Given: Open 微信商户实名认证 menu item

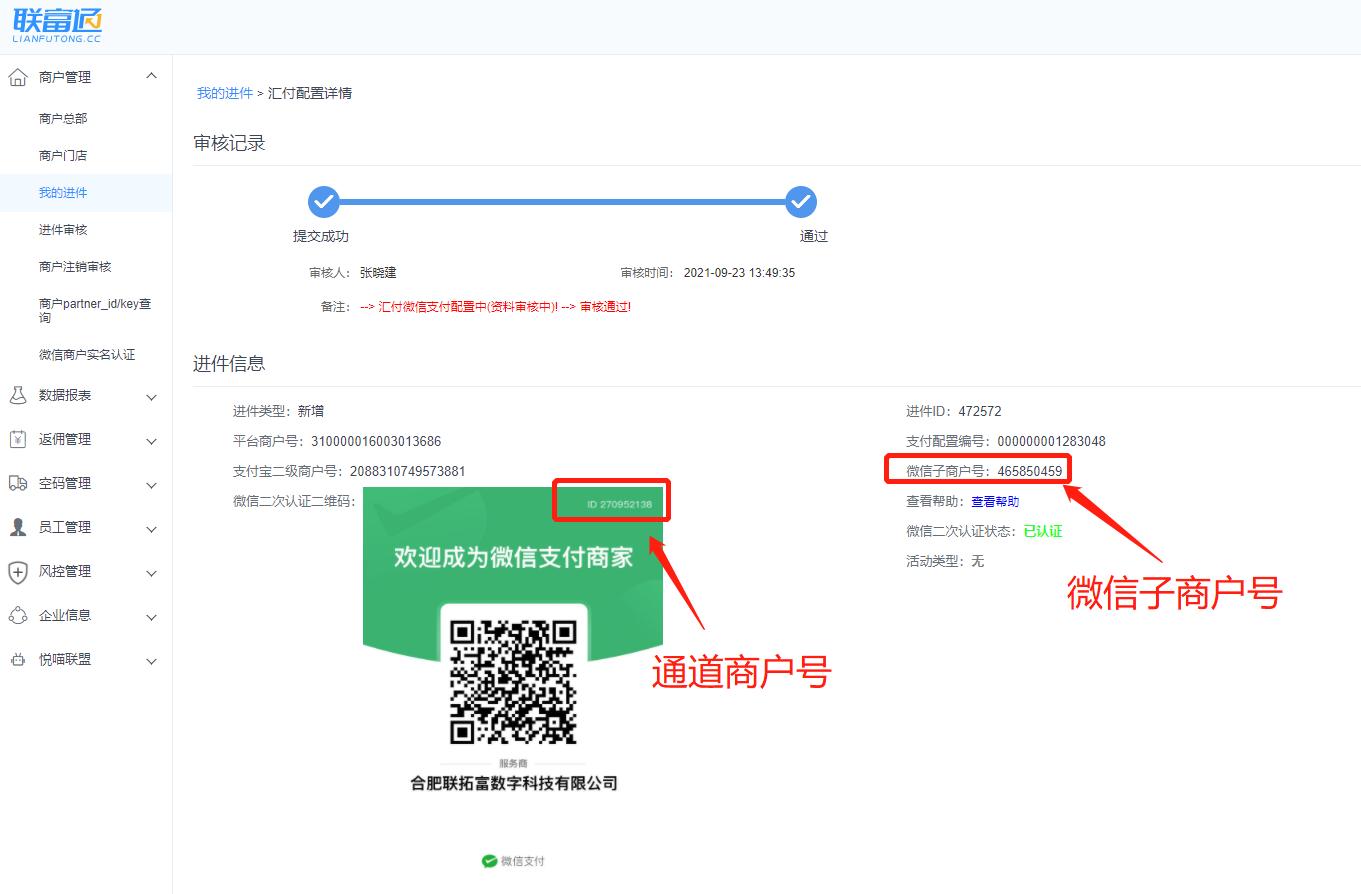Looking at the screenshot, I should pos(87,354).
